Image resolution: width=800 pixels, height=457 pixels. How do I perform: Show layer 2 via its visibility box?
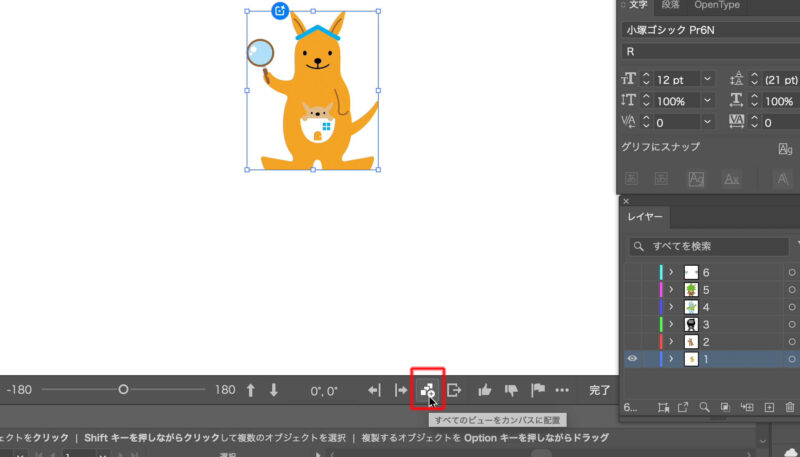tap(632, 341)
